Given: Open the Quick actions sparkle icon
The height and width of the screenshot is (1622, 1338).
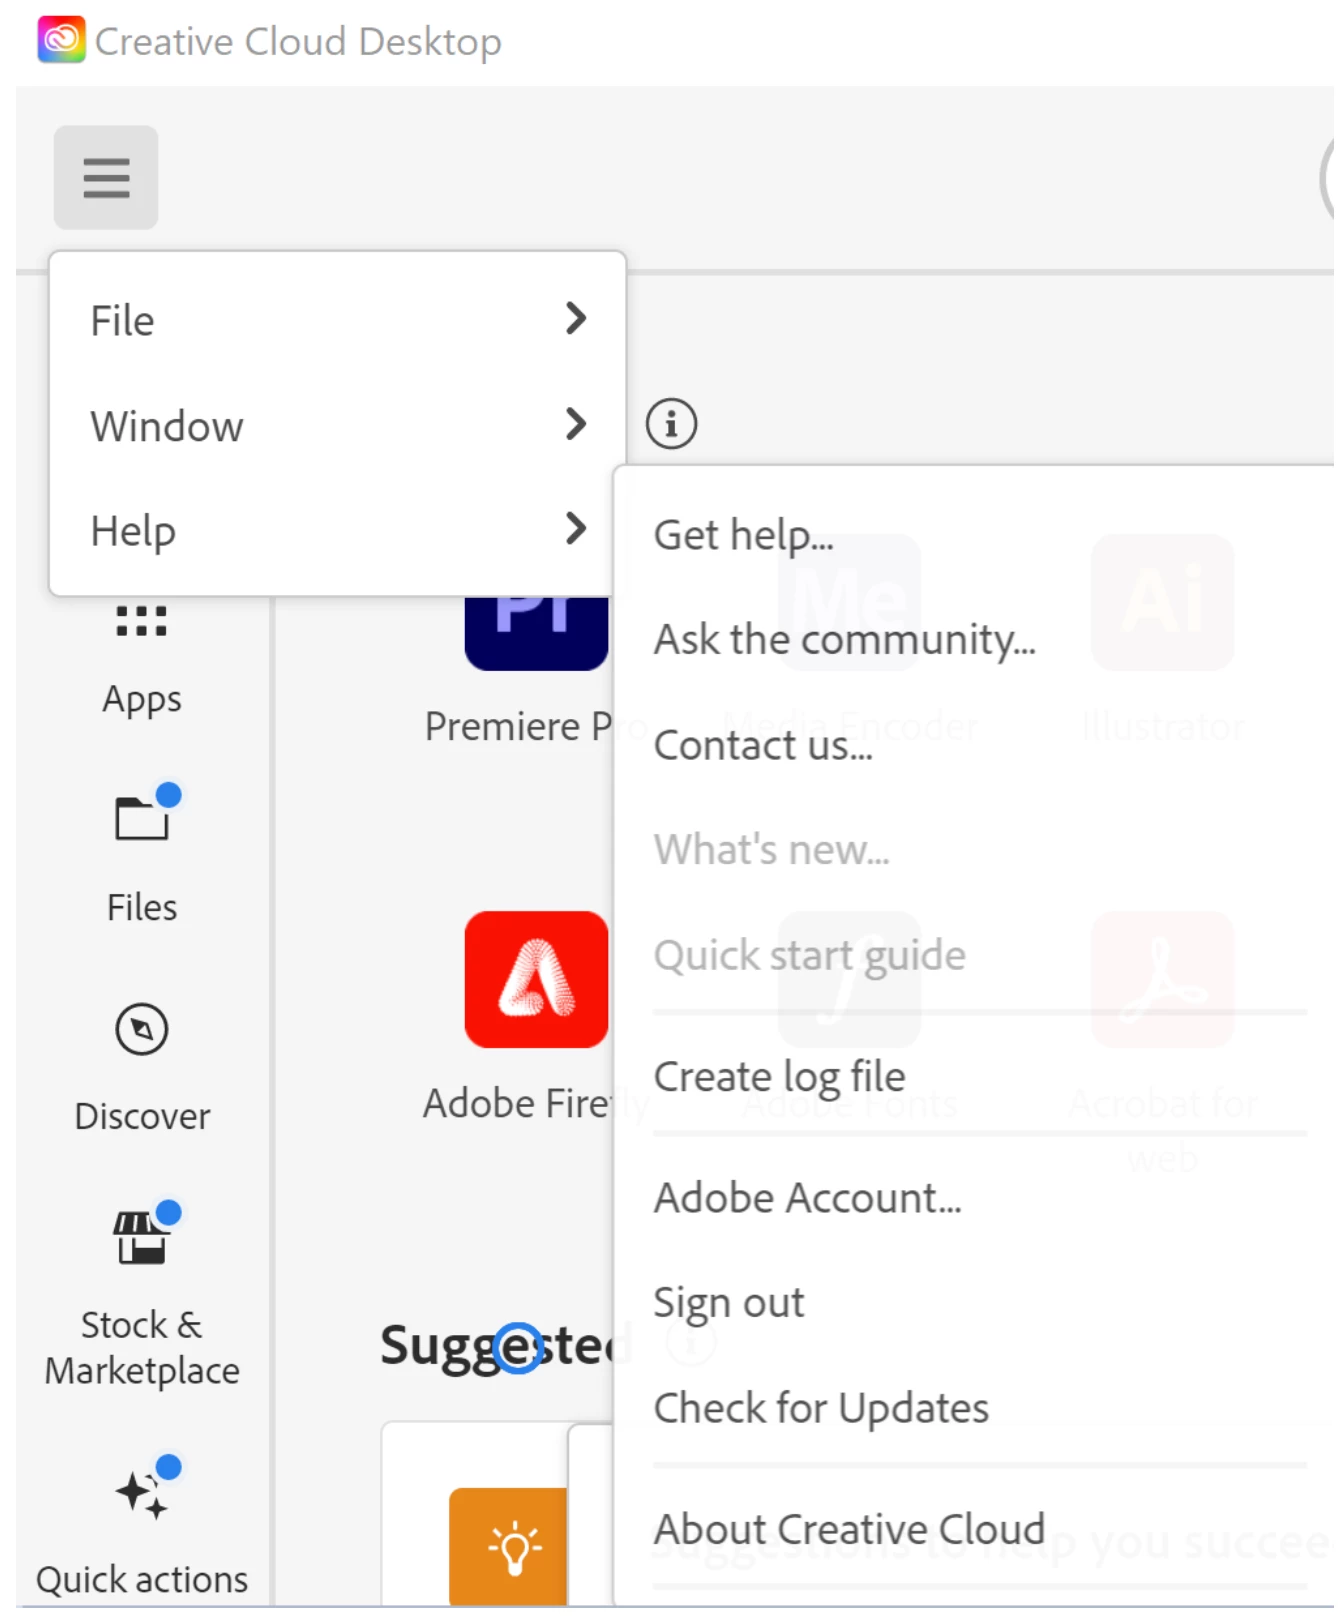Looking at the screenshot, I should 141,1493.
